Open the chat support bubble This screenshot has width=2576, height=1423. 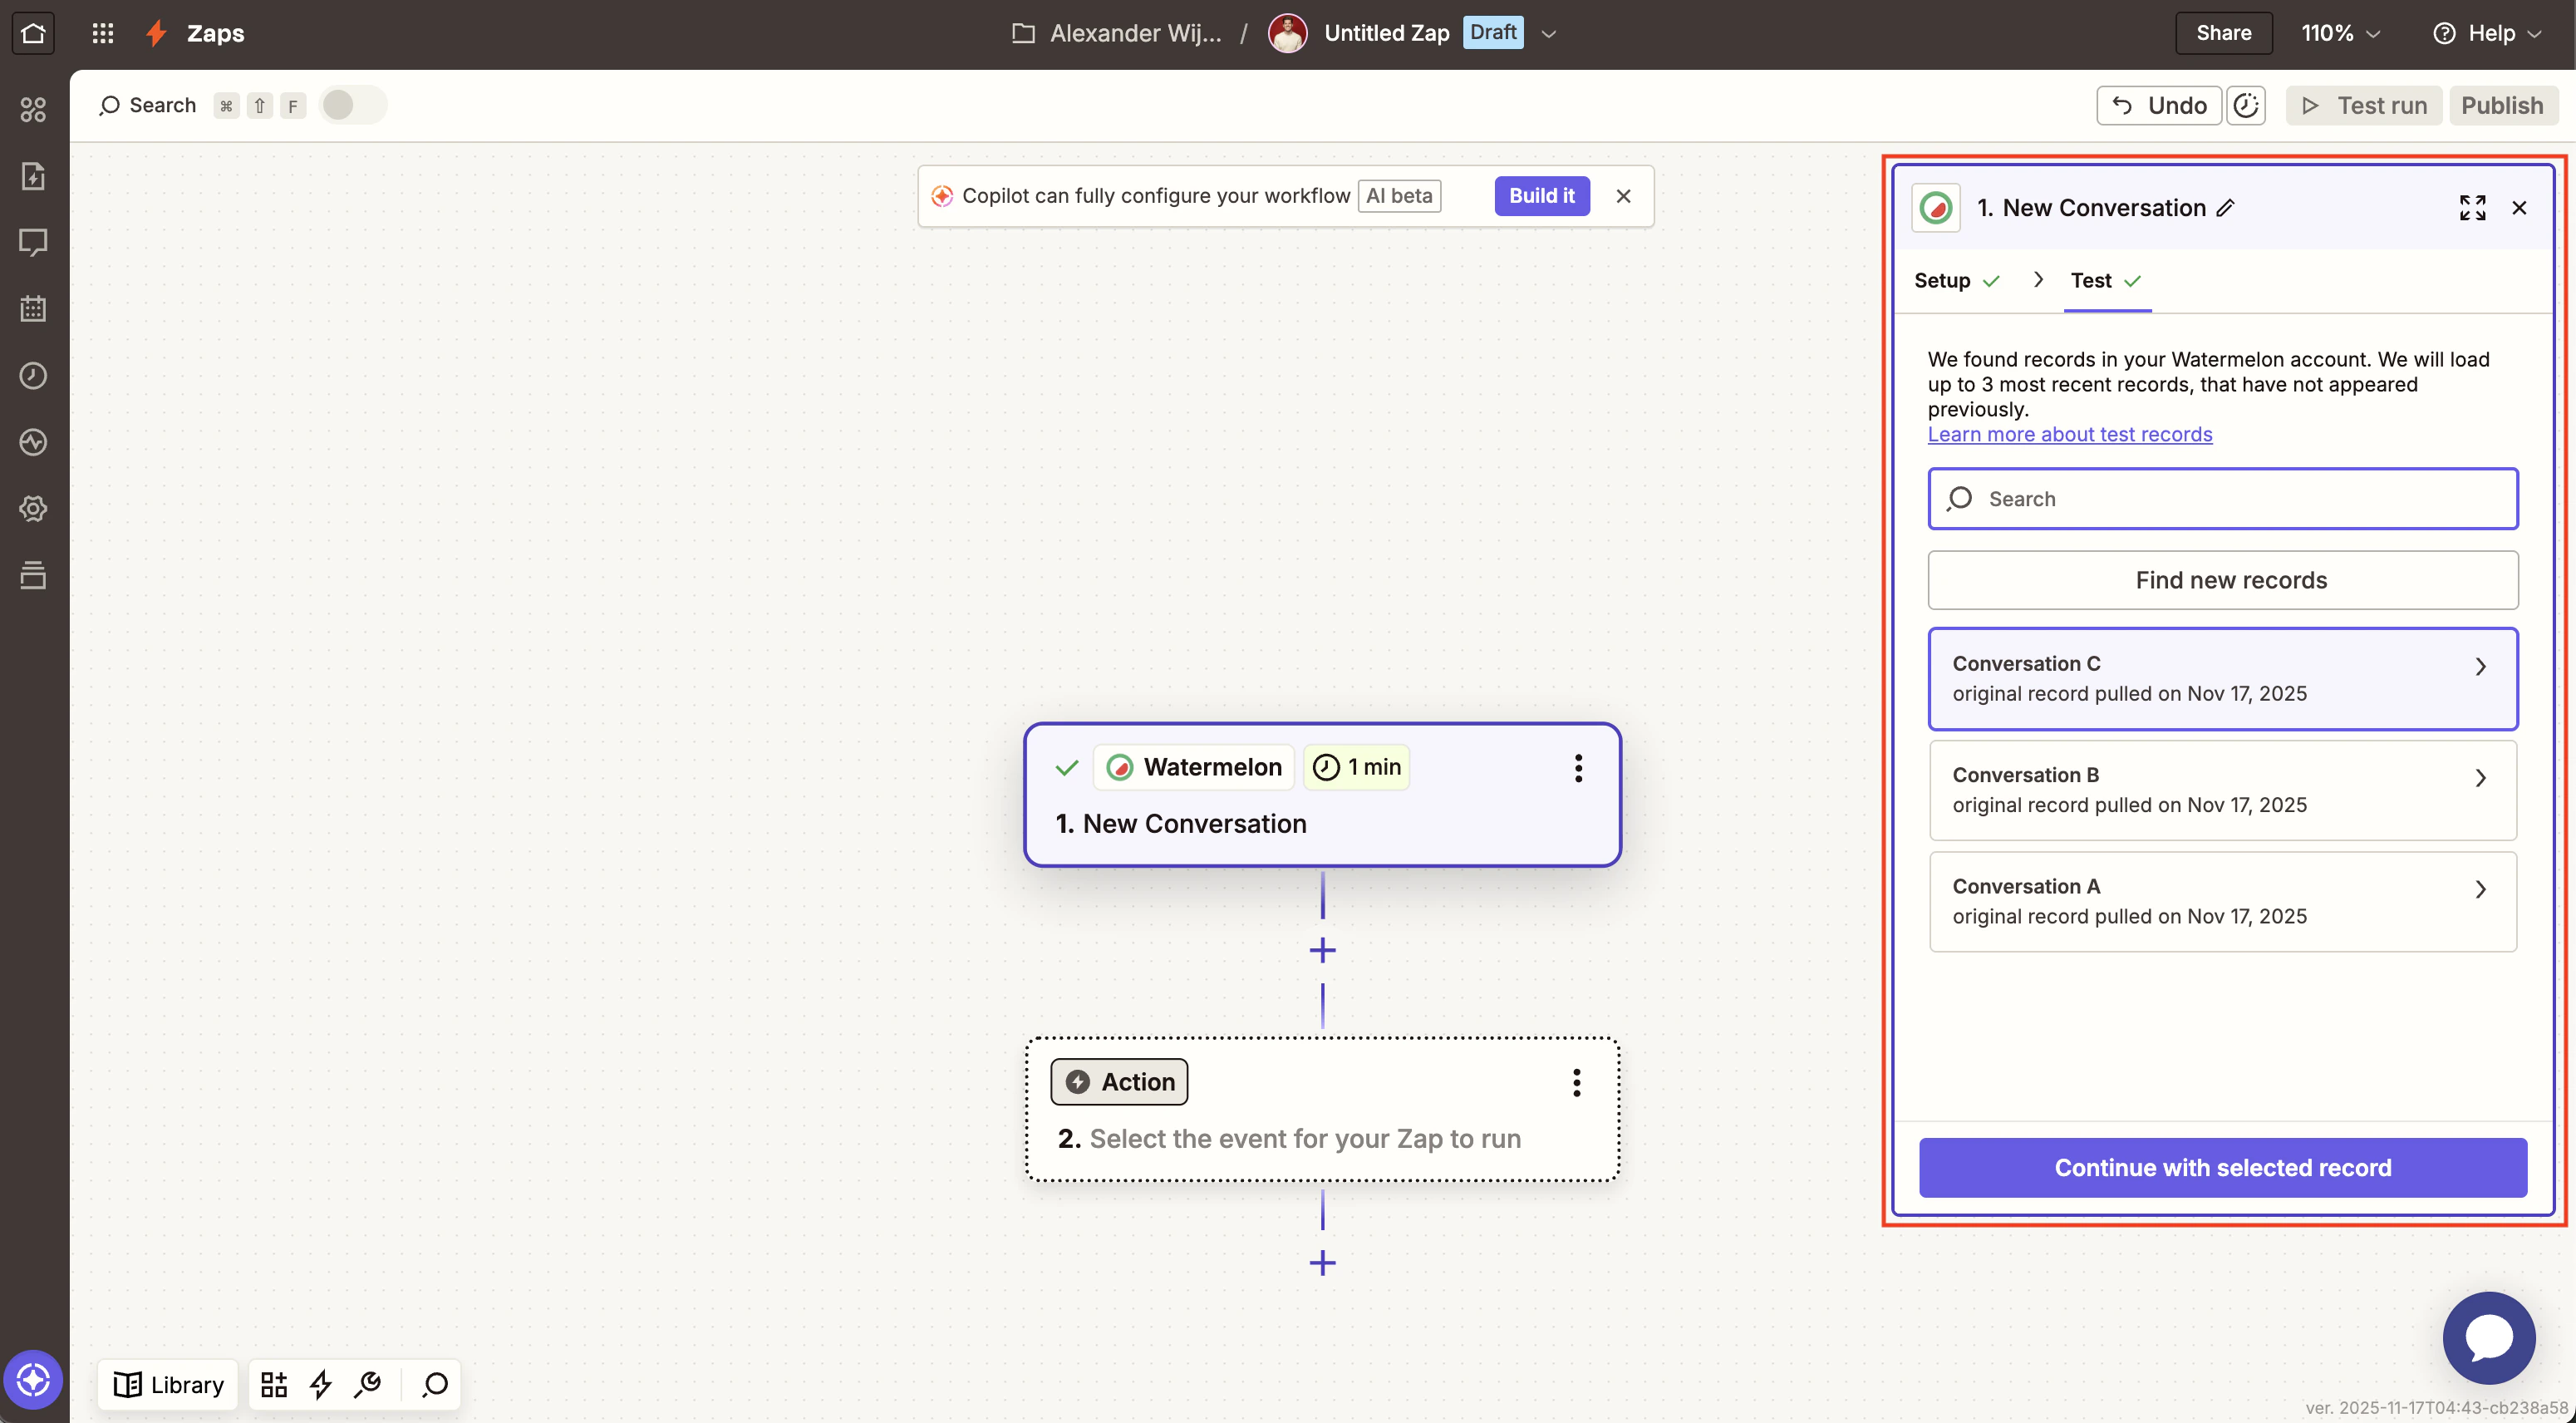2488,1338
